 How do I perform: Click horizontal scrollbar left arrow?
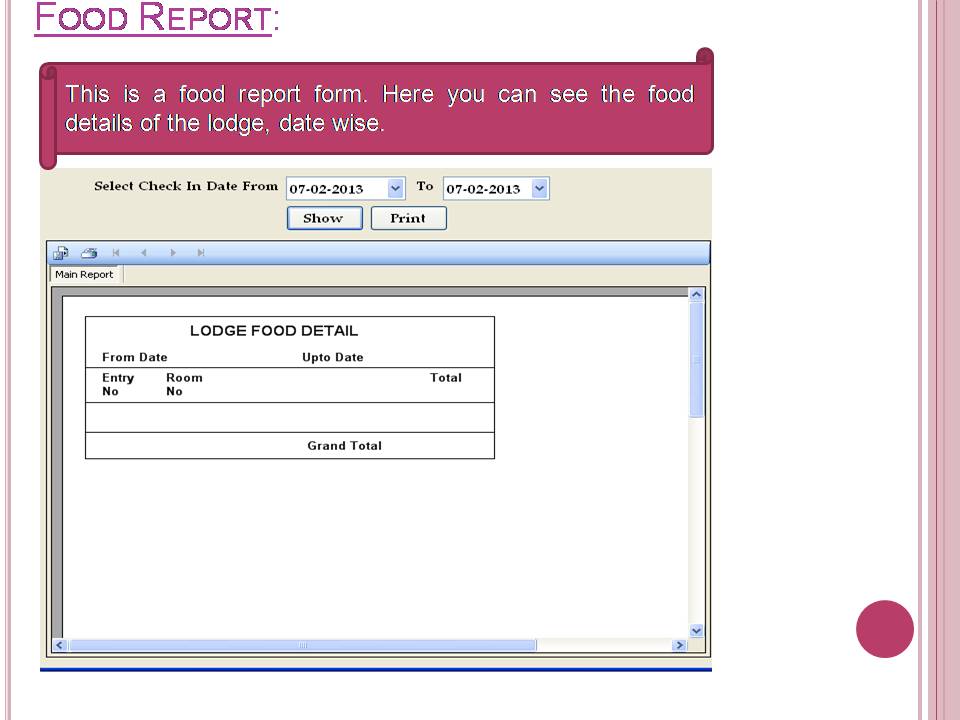59,645
